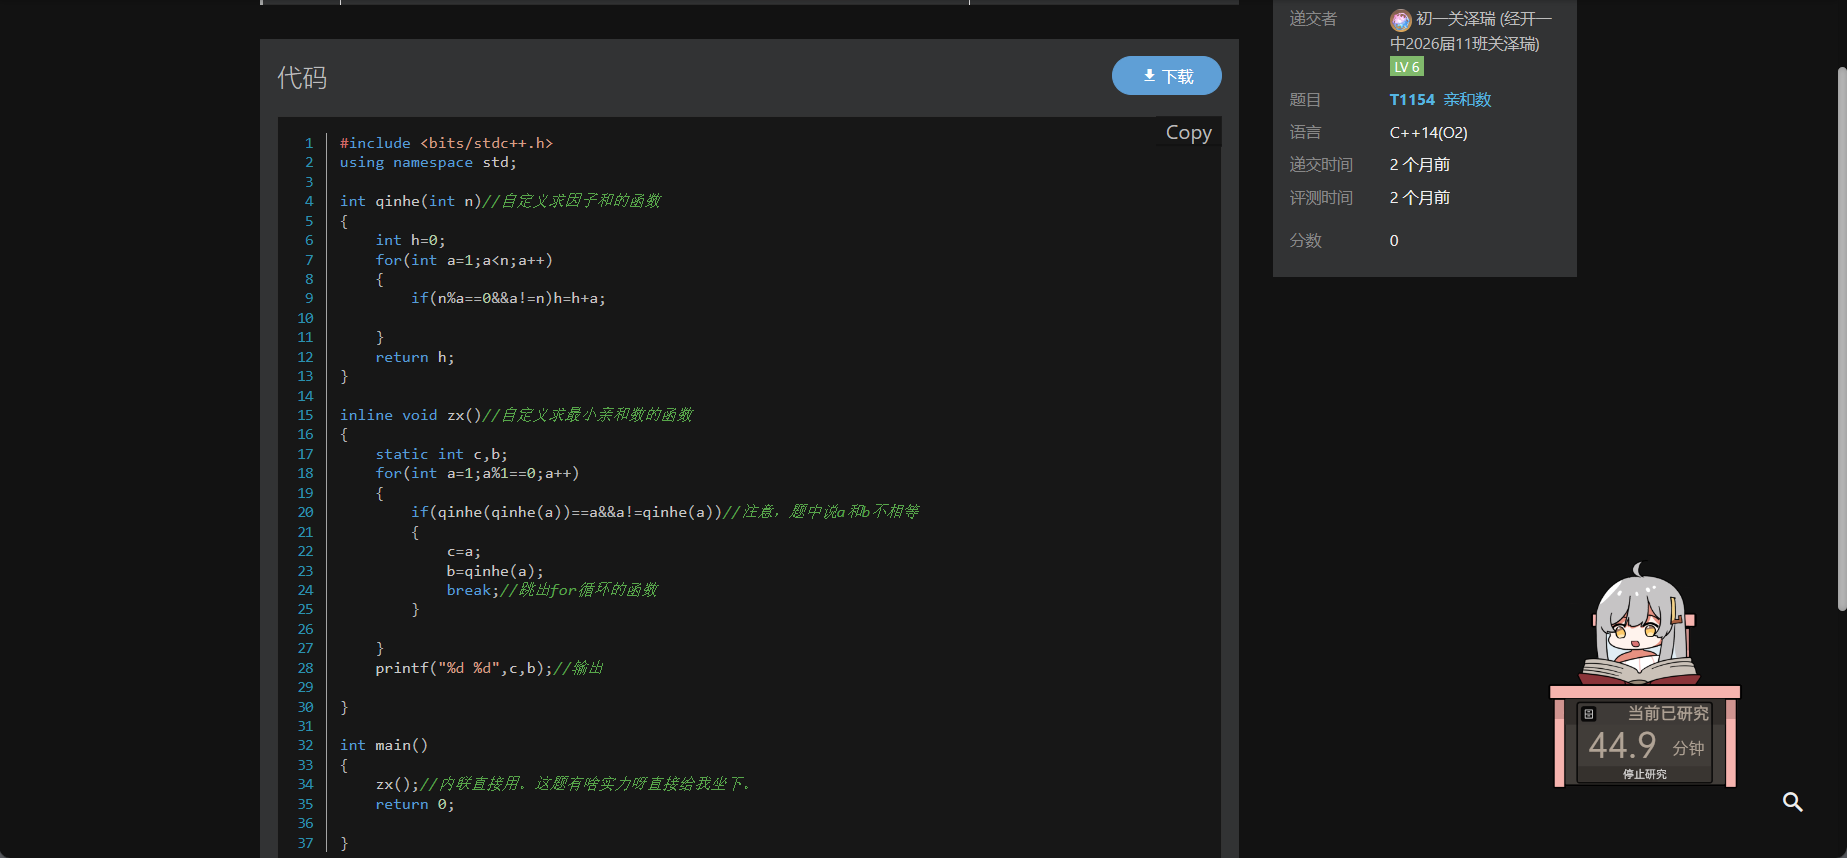Click the 'int main()' code line
1847x858 pixels.
(384, 745)
